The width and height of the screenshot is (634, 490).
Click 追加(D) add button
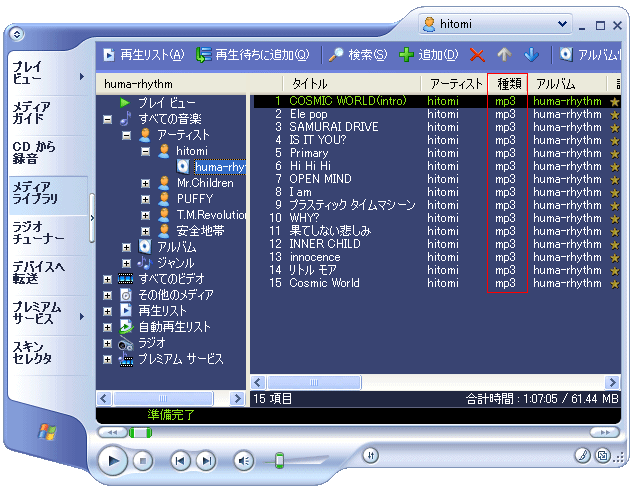(x=429, y=55)
